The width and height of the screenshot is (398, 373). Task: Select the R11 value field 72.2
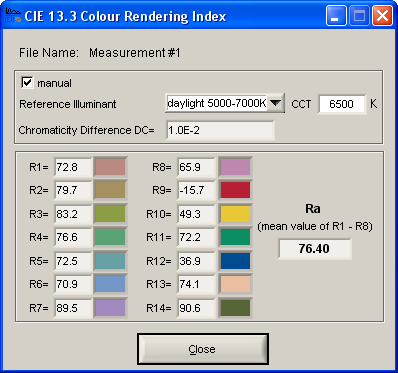[196, 237]
